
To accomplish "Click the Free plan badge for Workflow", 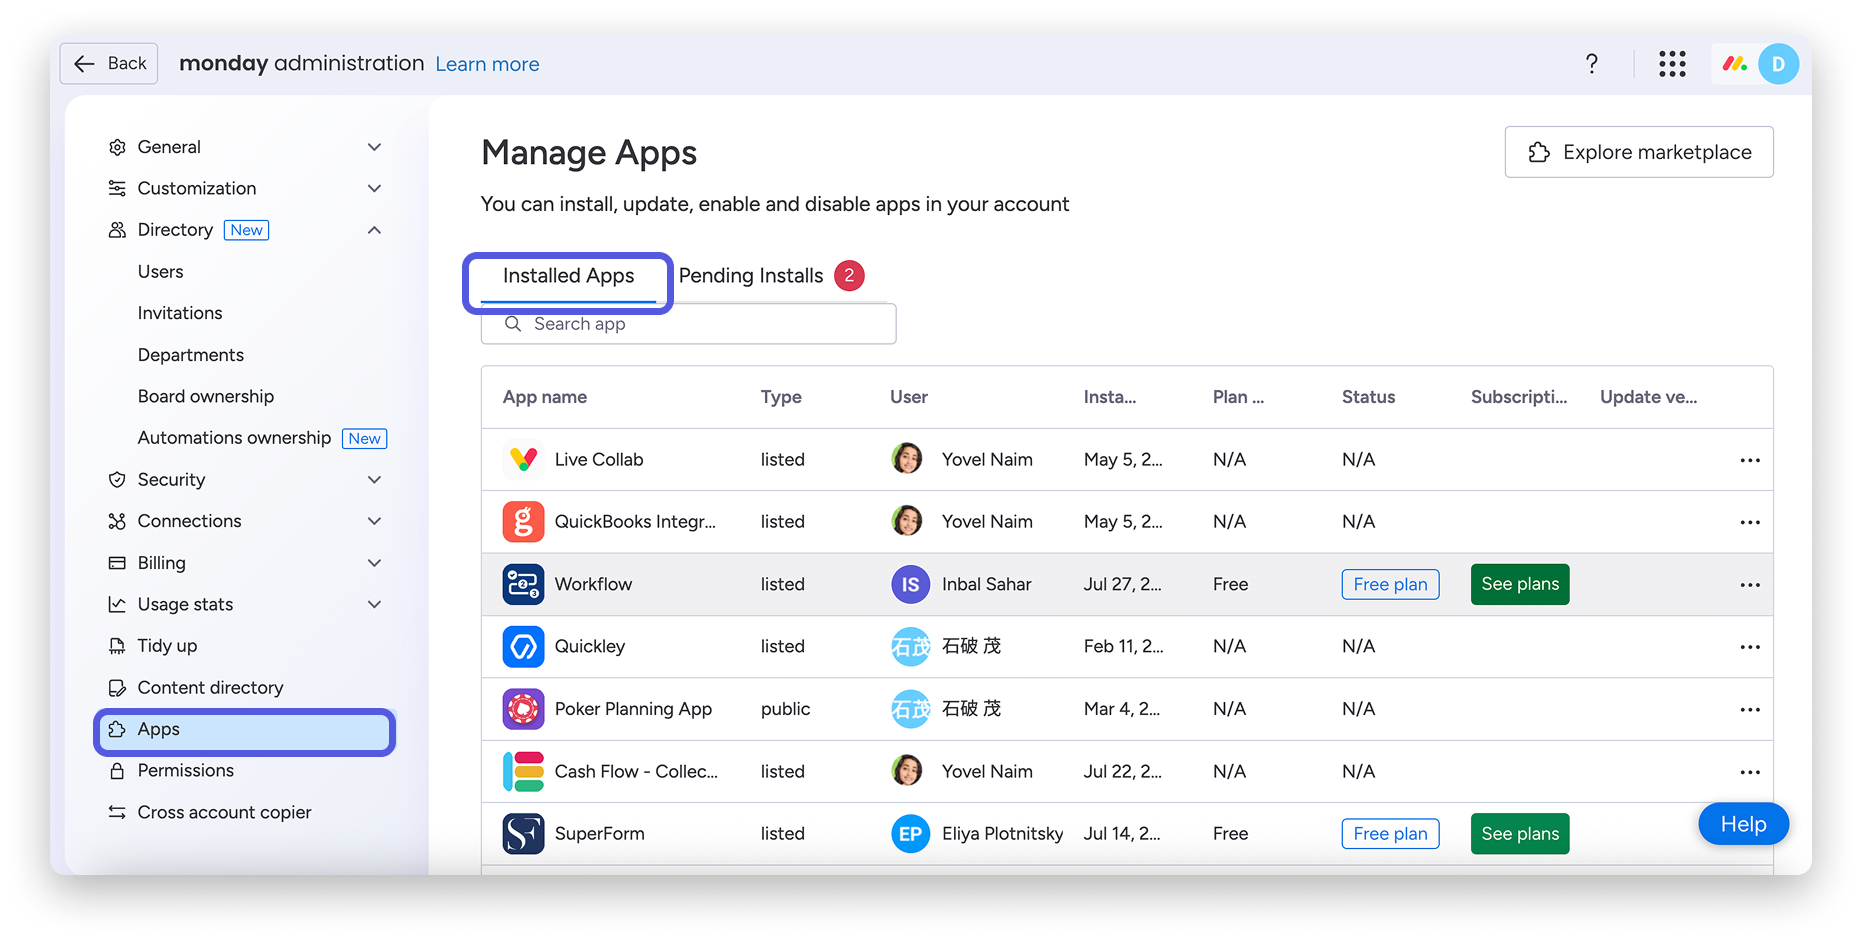I will (1390, 585).
